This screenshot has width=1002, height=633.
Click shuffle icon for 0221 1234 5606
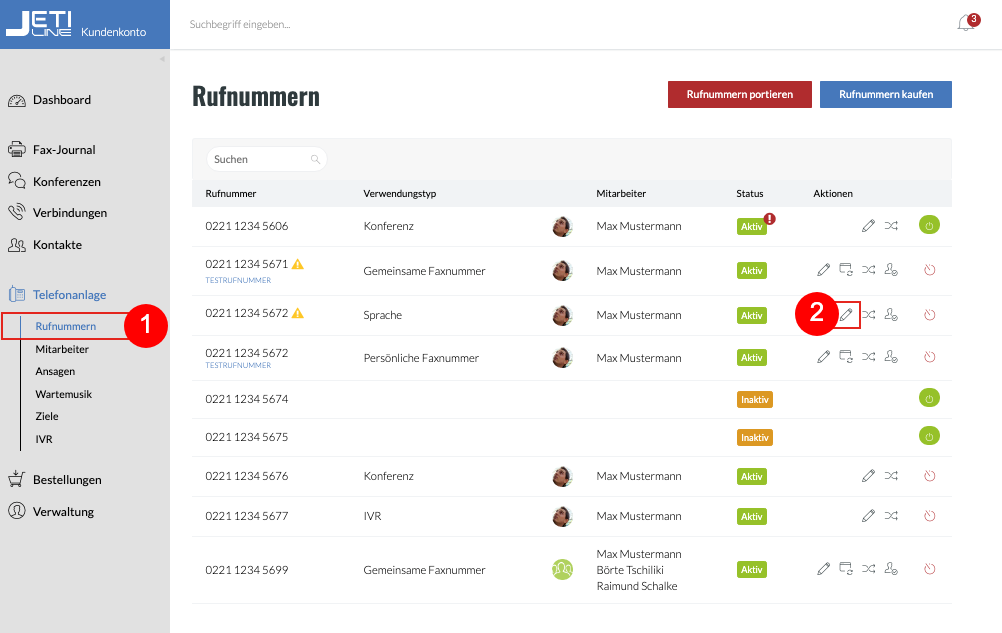coord(891,226)
